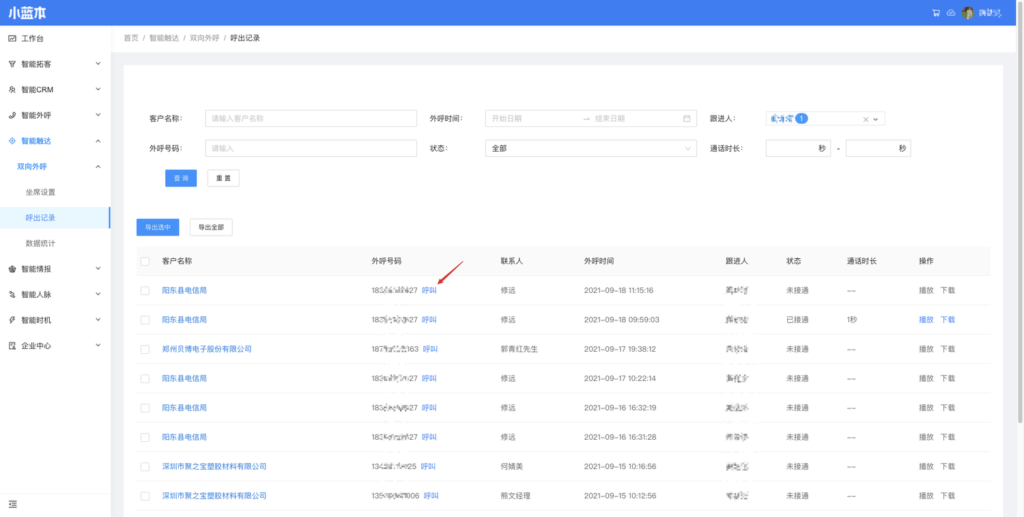Open the cloud icon in top bar

pyautogui.click(x=950, y=13)
